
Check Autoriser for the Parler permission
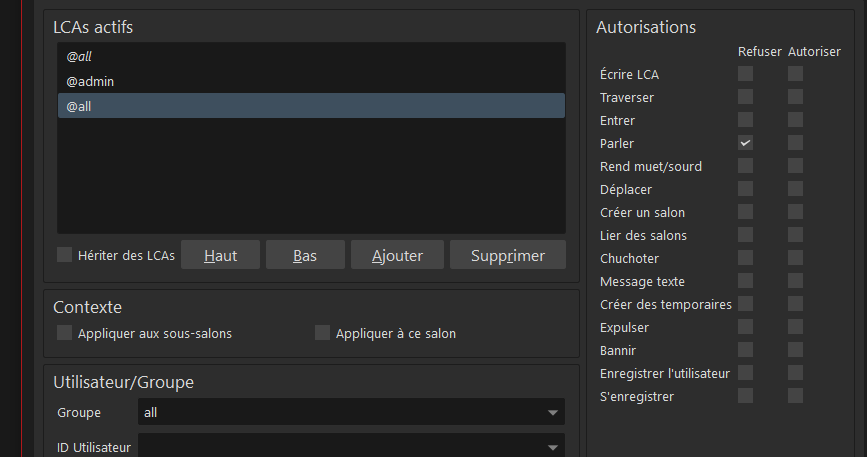pos(795,143)
